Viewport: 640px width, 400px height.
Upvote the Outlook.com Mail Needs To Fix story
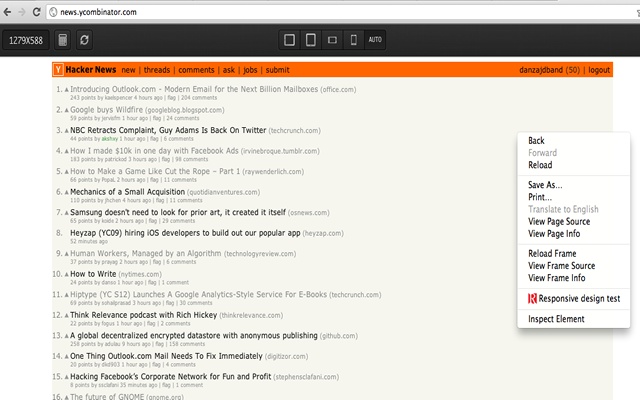(x=67, y=356)
